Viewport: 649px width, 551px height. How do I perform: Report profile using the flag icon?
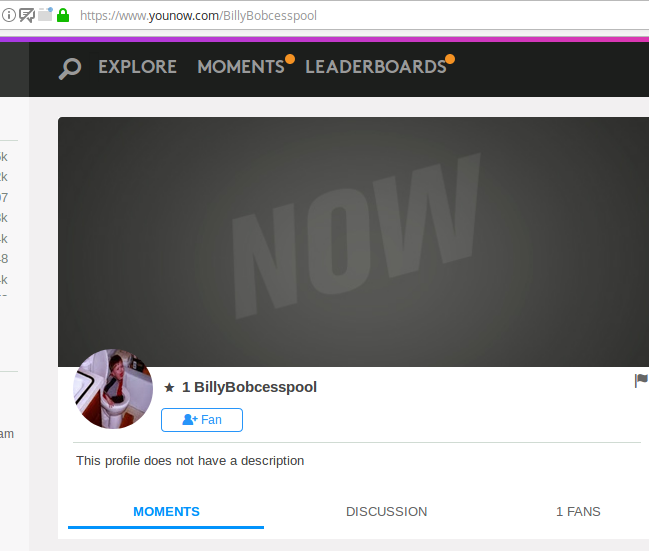(641, 380)
